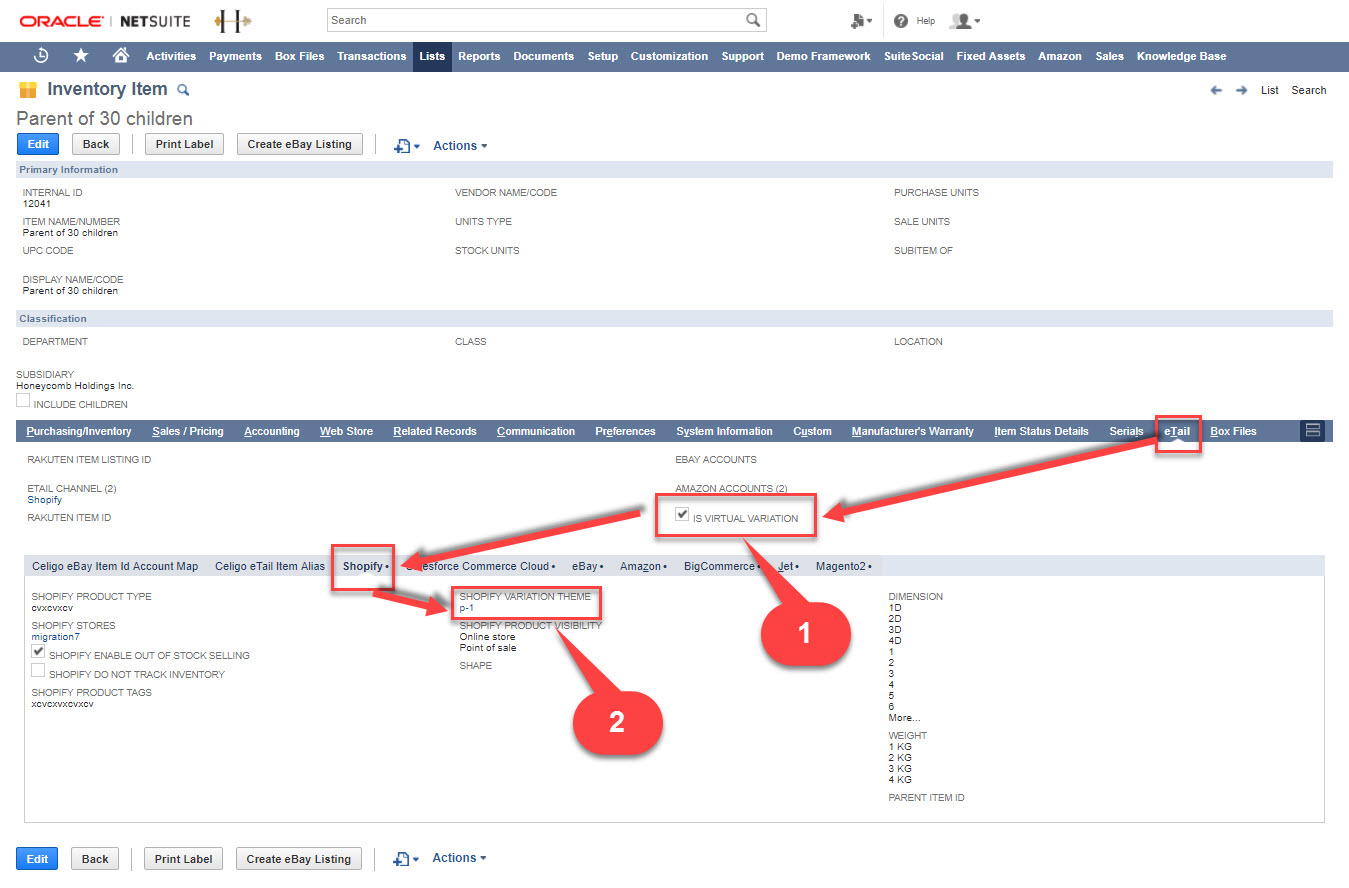Toggle Shopify Do Not Track Inventory
This screenshot has height=888, width=1349.
click(x=38, y=670)
